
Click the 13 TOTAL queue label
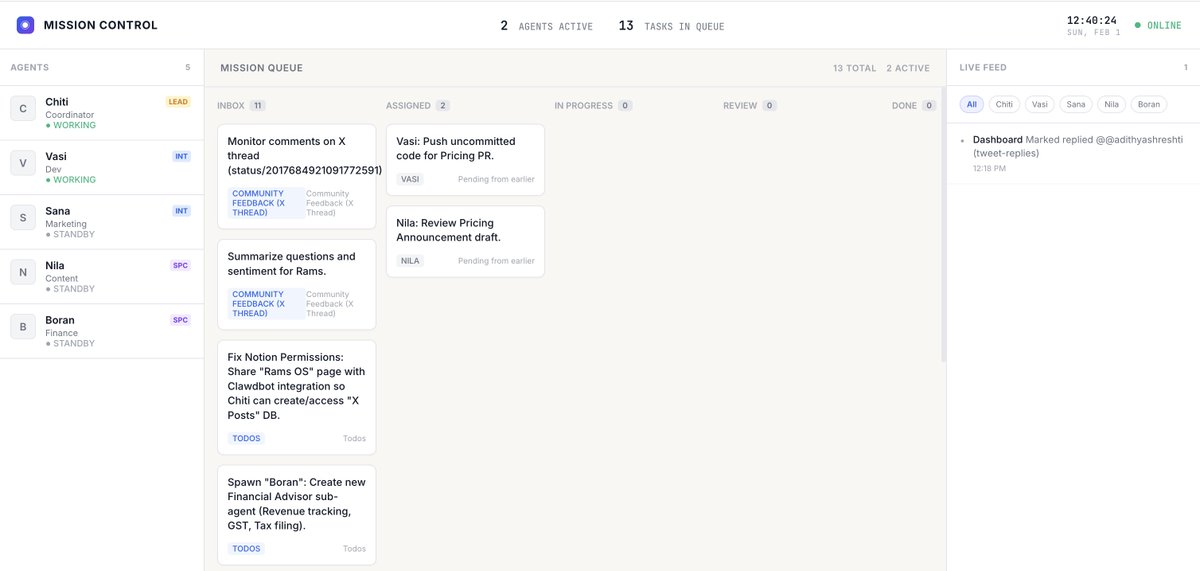click(852, 68)
